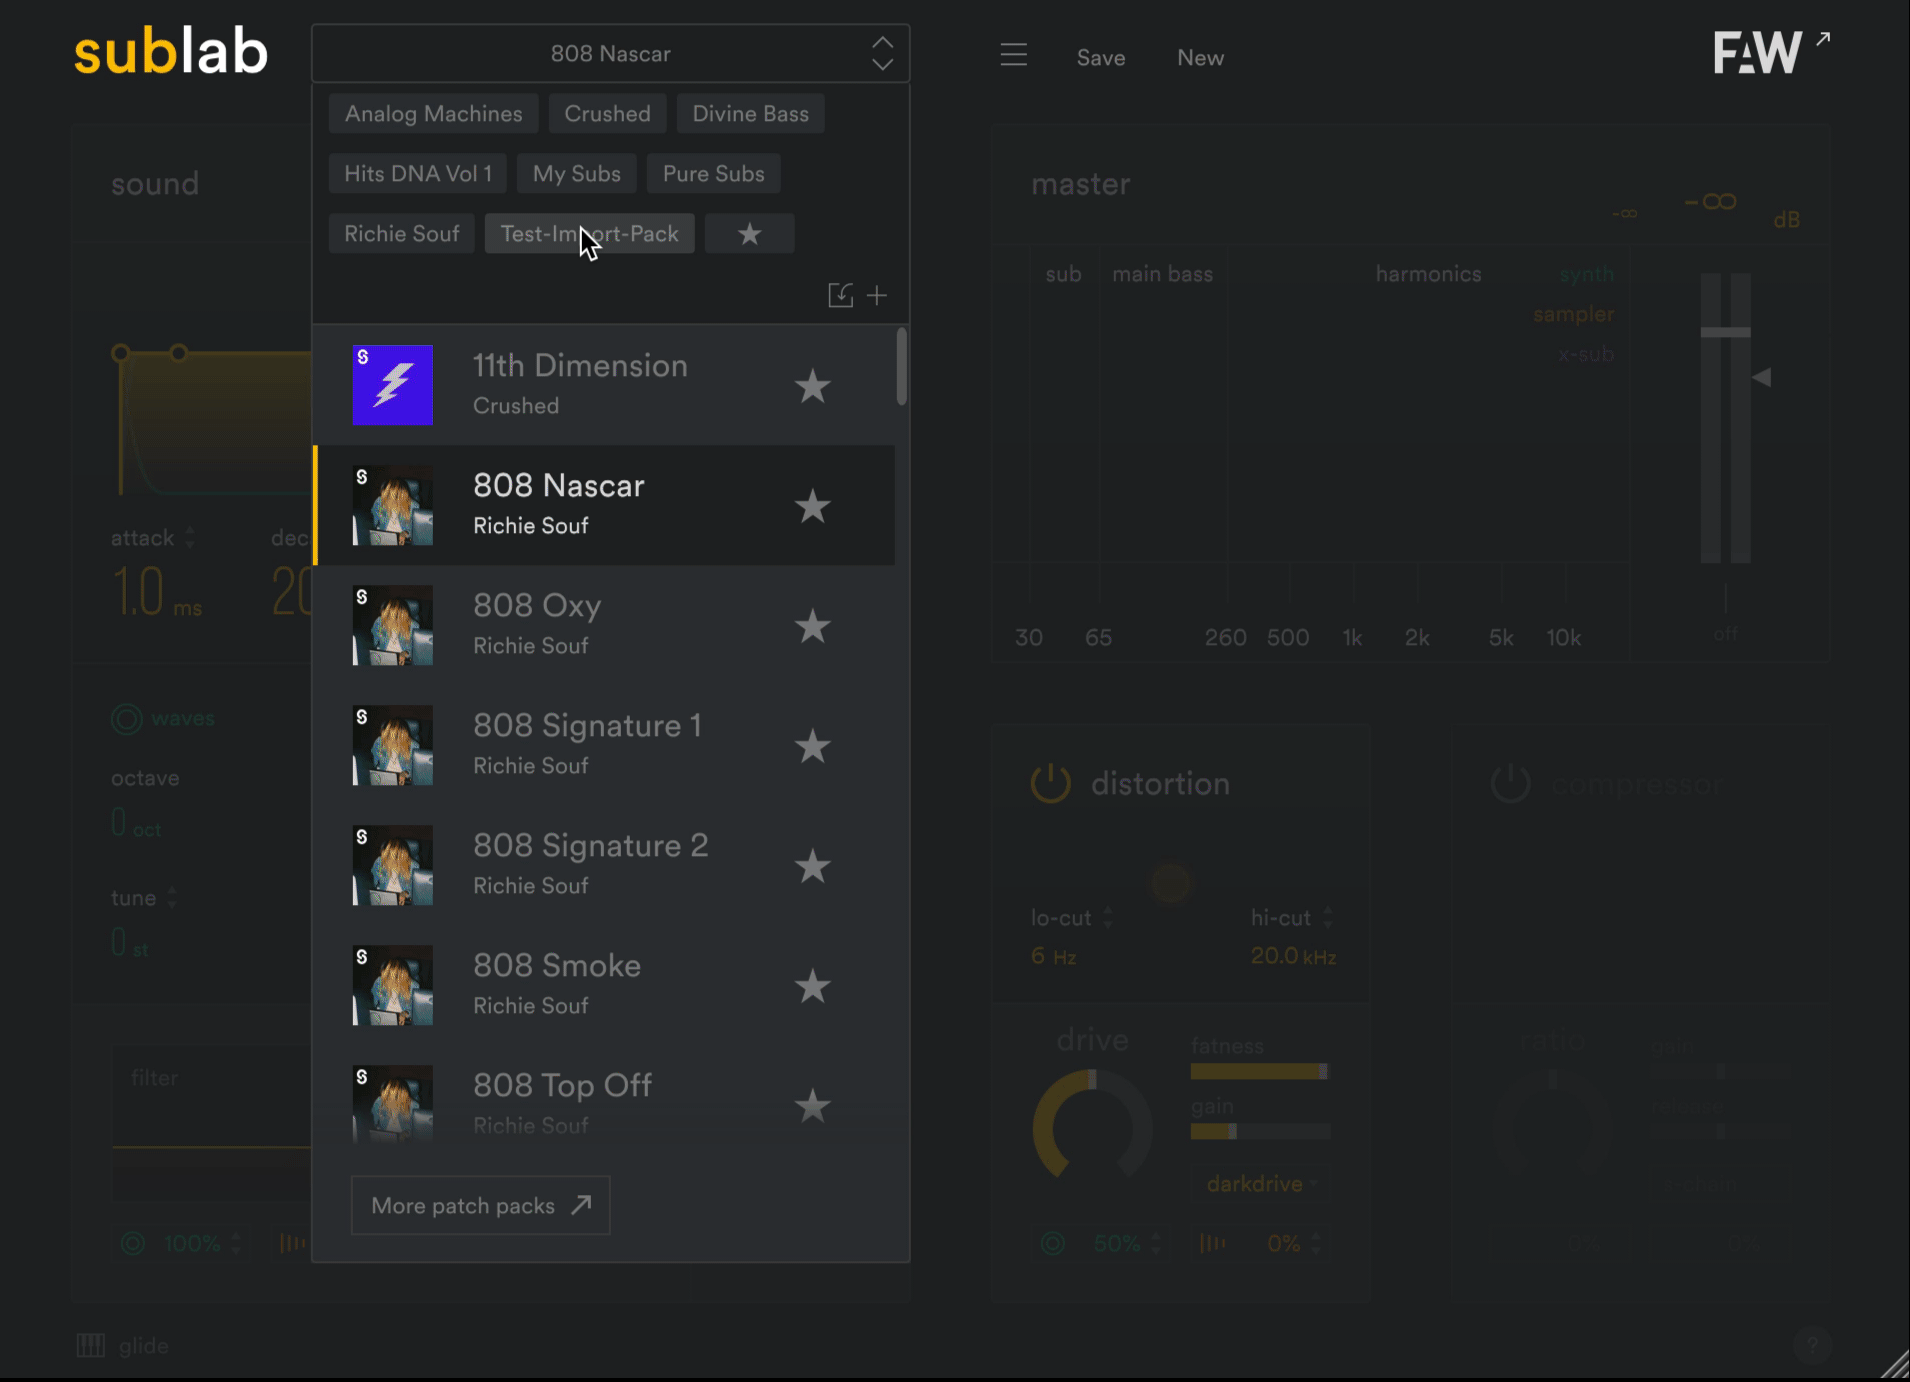Viewport: 1910px width, 1382px height.
Task: Click the help question mark icon
Action: [1811, 1344]
